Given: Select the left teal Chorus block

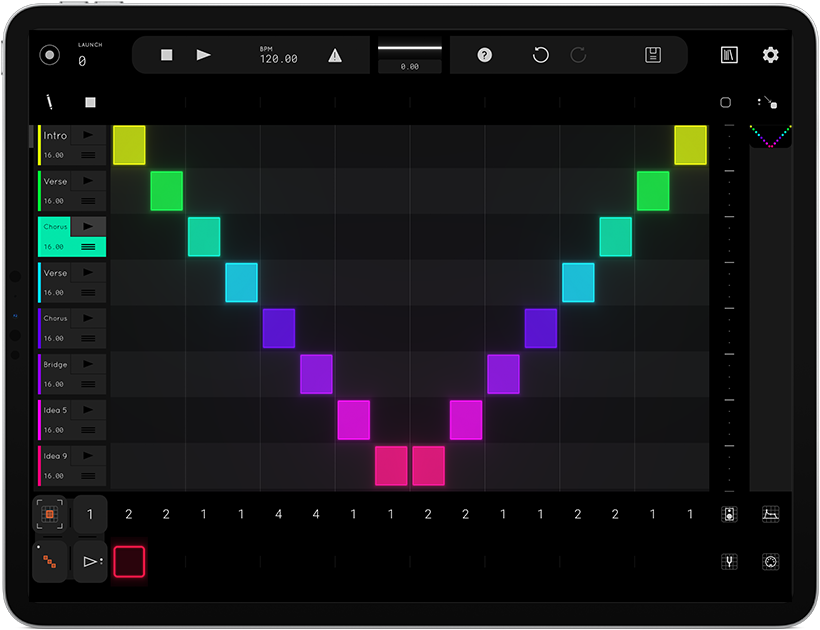Looking at the screenshot, I should [204, 237].
